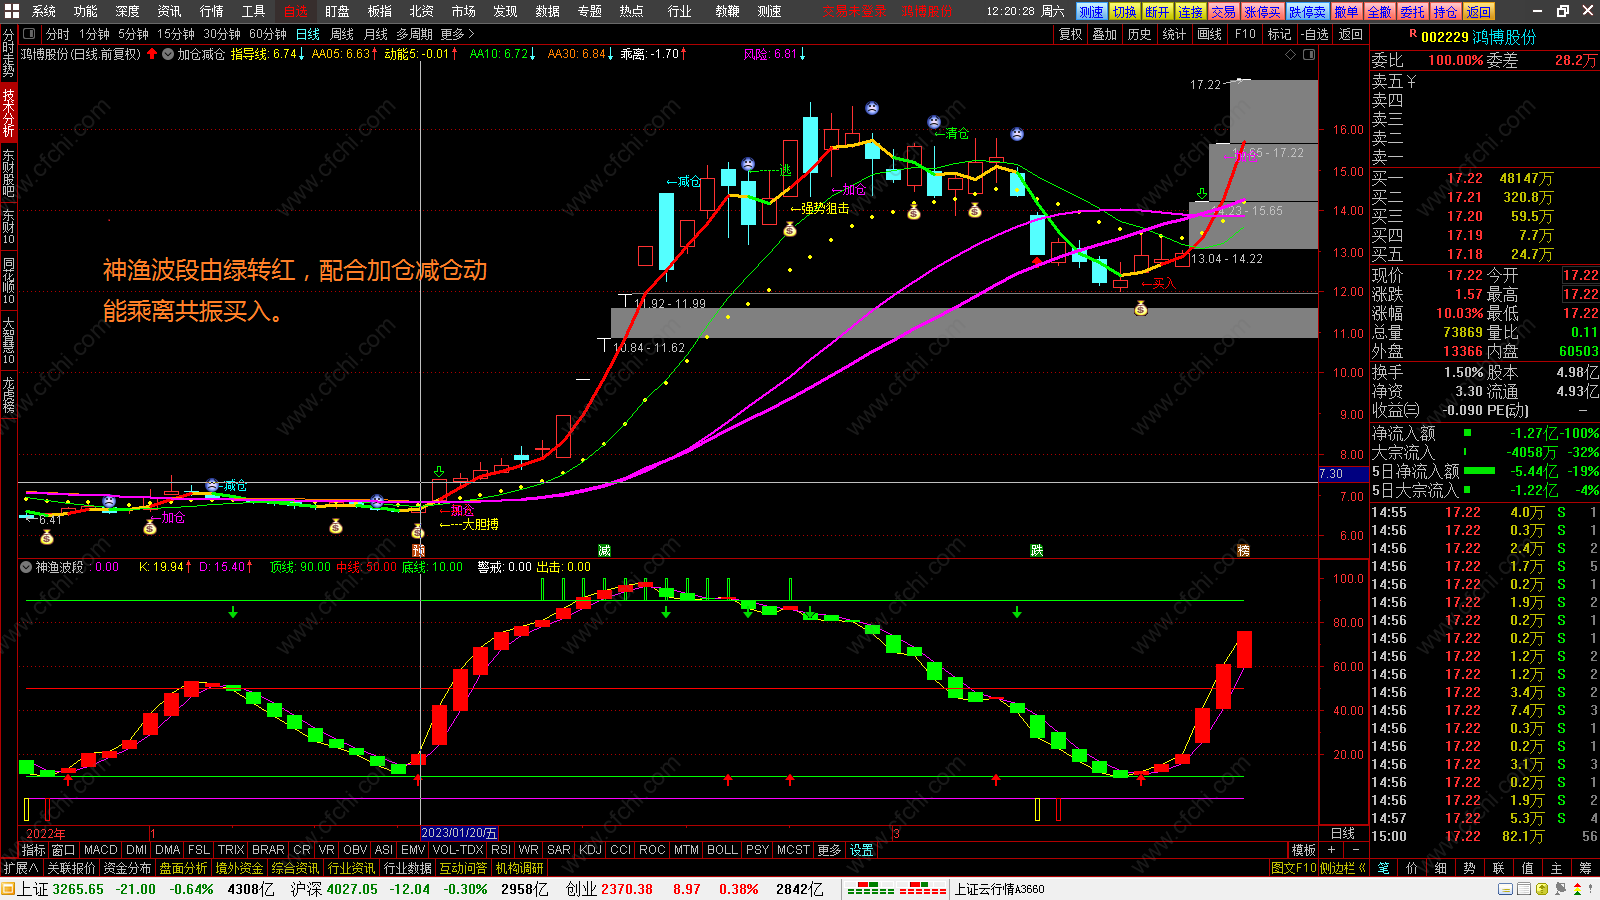1600x900 pixels.
Task: Select the MACD indicator tab
Action: (x=100, y=850)
